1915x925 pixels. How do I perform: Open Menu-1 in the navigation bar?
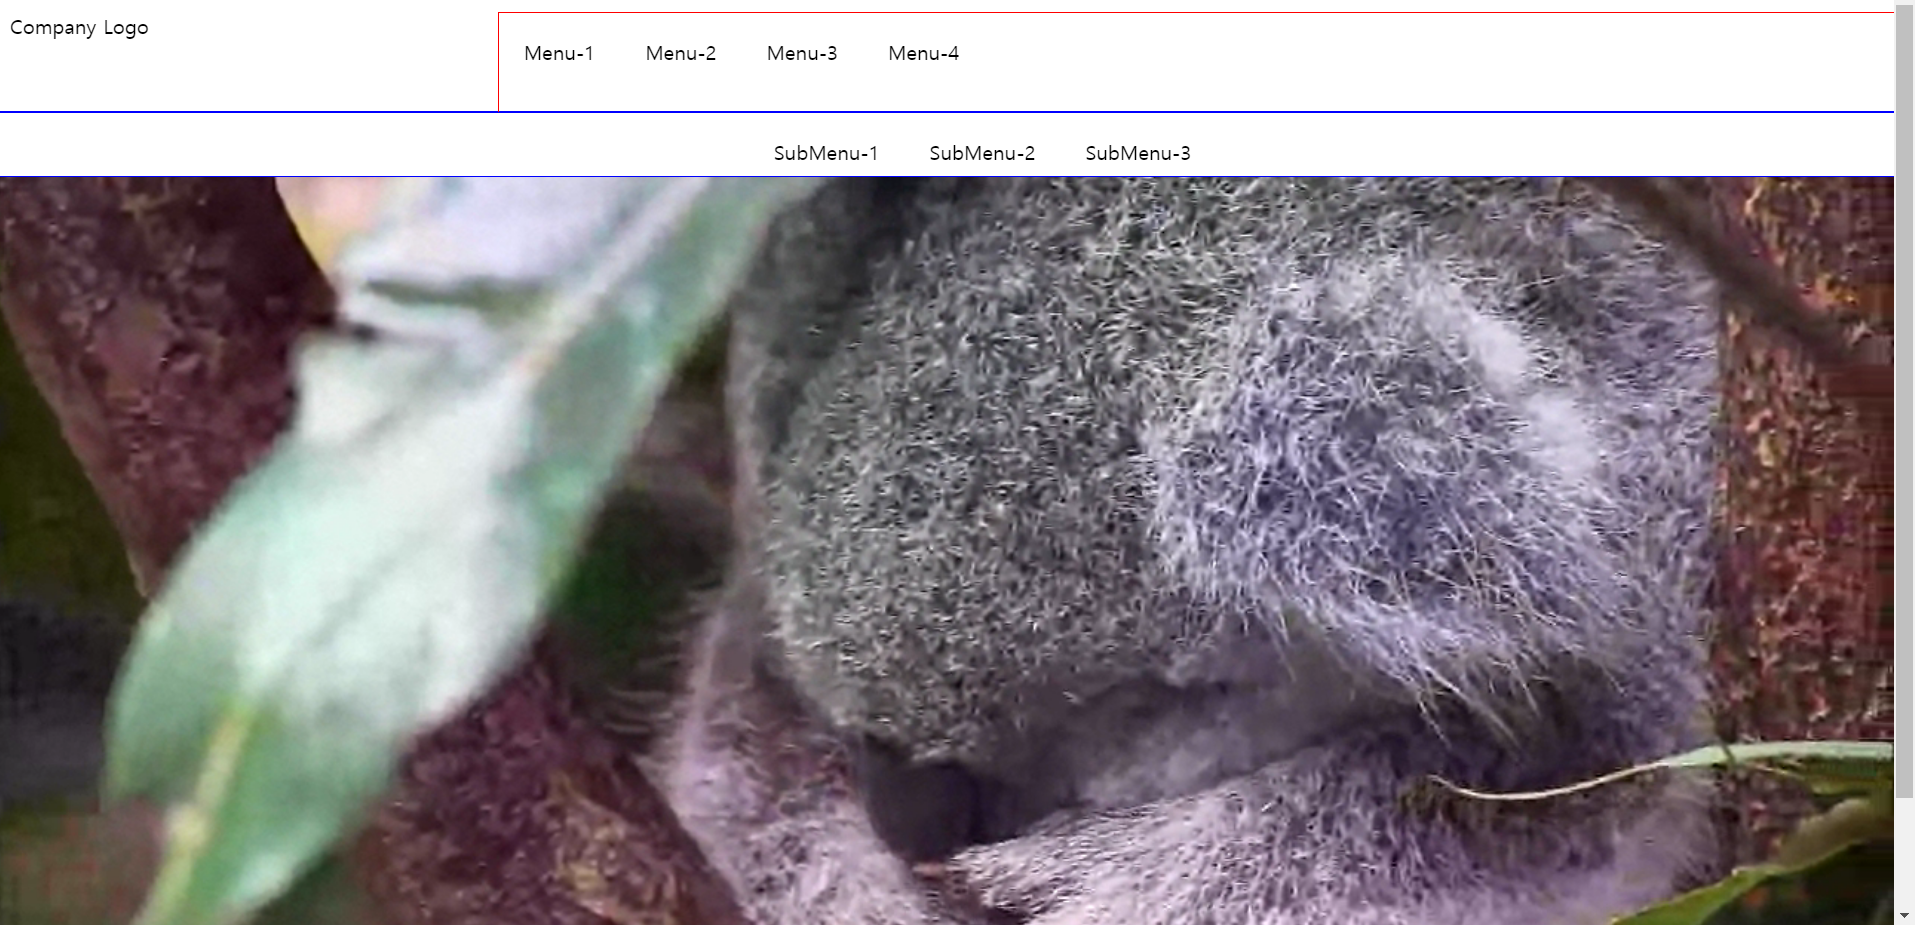point(559,54)
